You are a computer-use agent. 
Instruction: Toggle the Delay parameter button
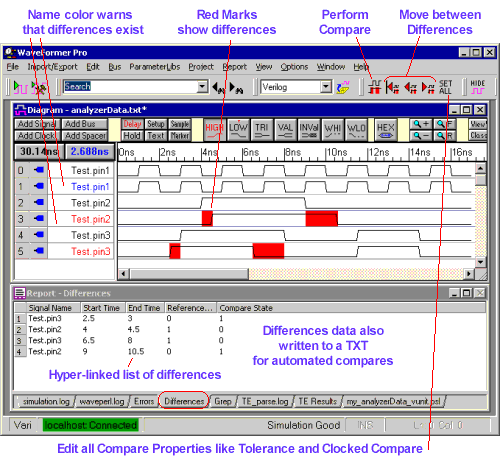point(132,124)
